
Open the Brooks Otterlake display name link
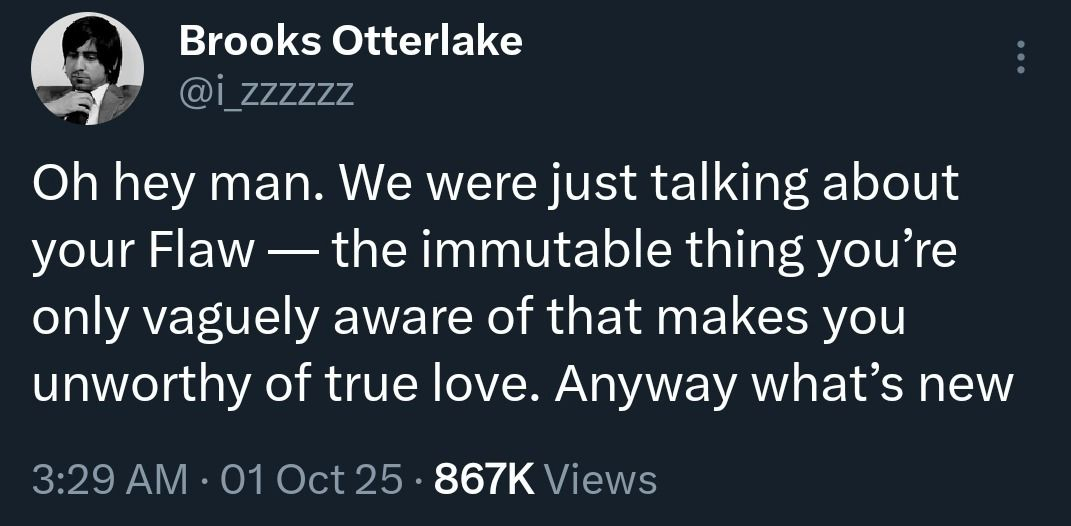pos(350,41)
